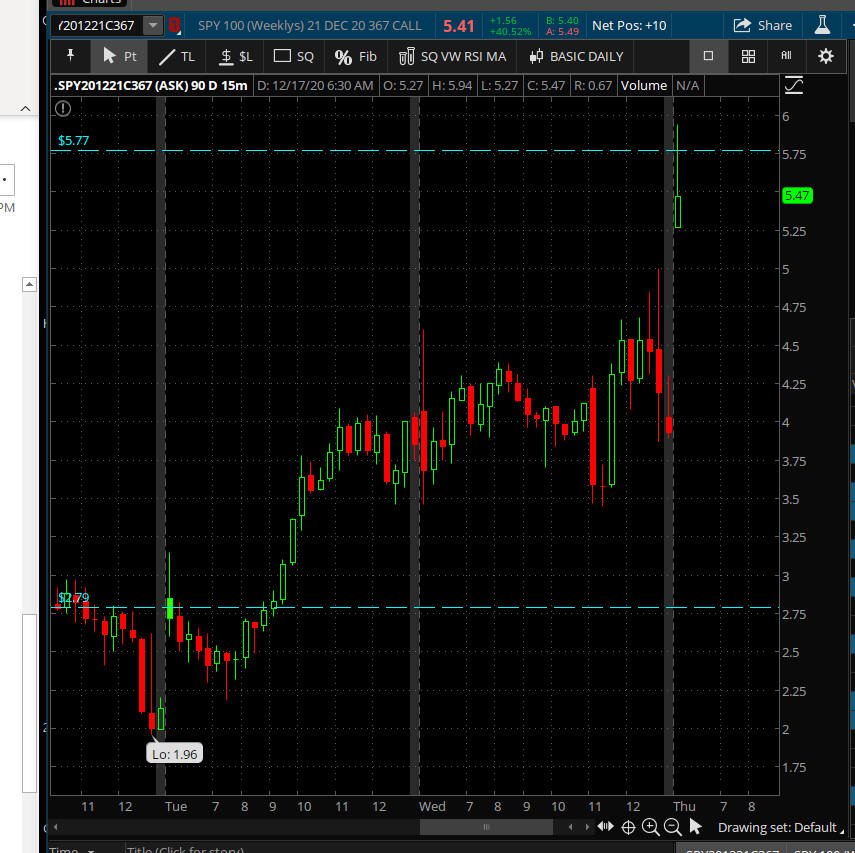Toggle the crosshair pan icon
The width and height of the screenshot is (855, 853).
click(629, 827)
